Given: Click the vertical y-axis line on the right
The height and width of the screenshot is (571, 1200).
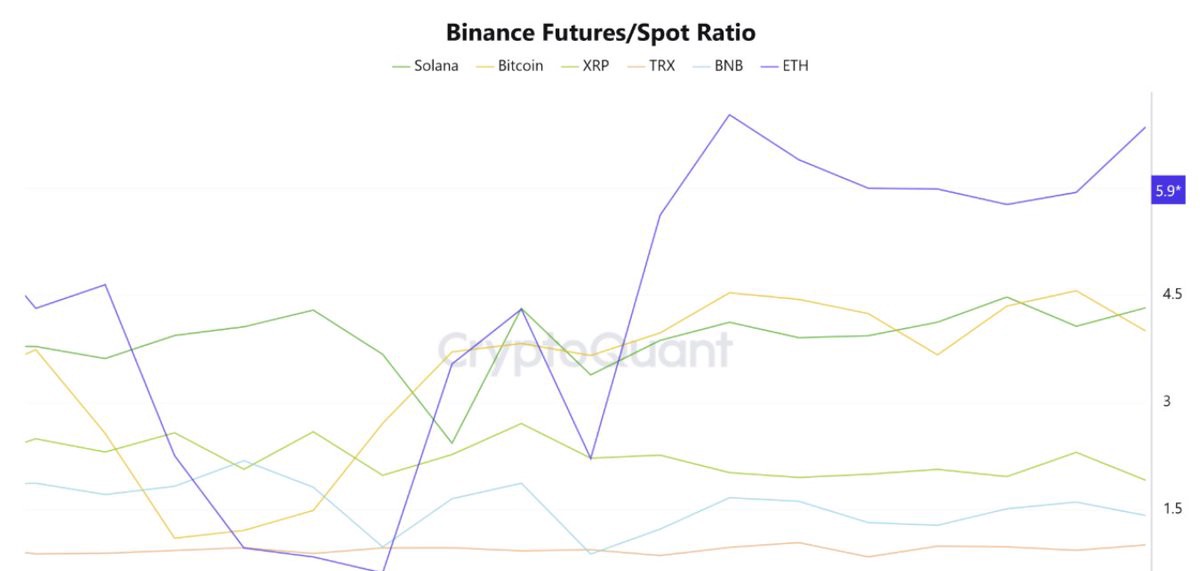Looking at the screenshot, I should 1152,330.
